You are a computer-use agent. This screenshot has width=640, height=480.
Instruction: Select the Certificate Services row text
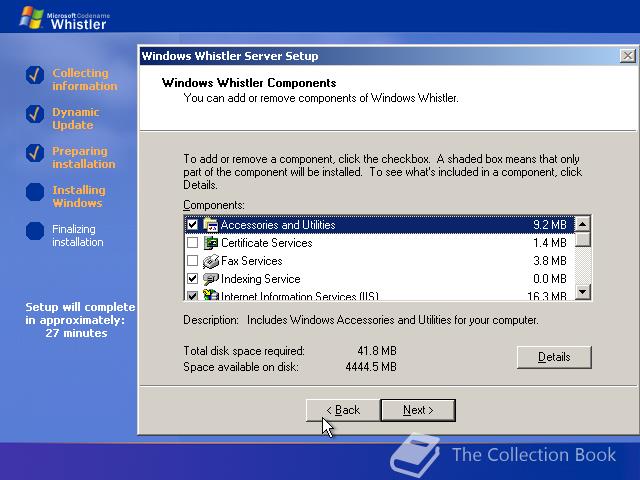(x=267, y=243)
